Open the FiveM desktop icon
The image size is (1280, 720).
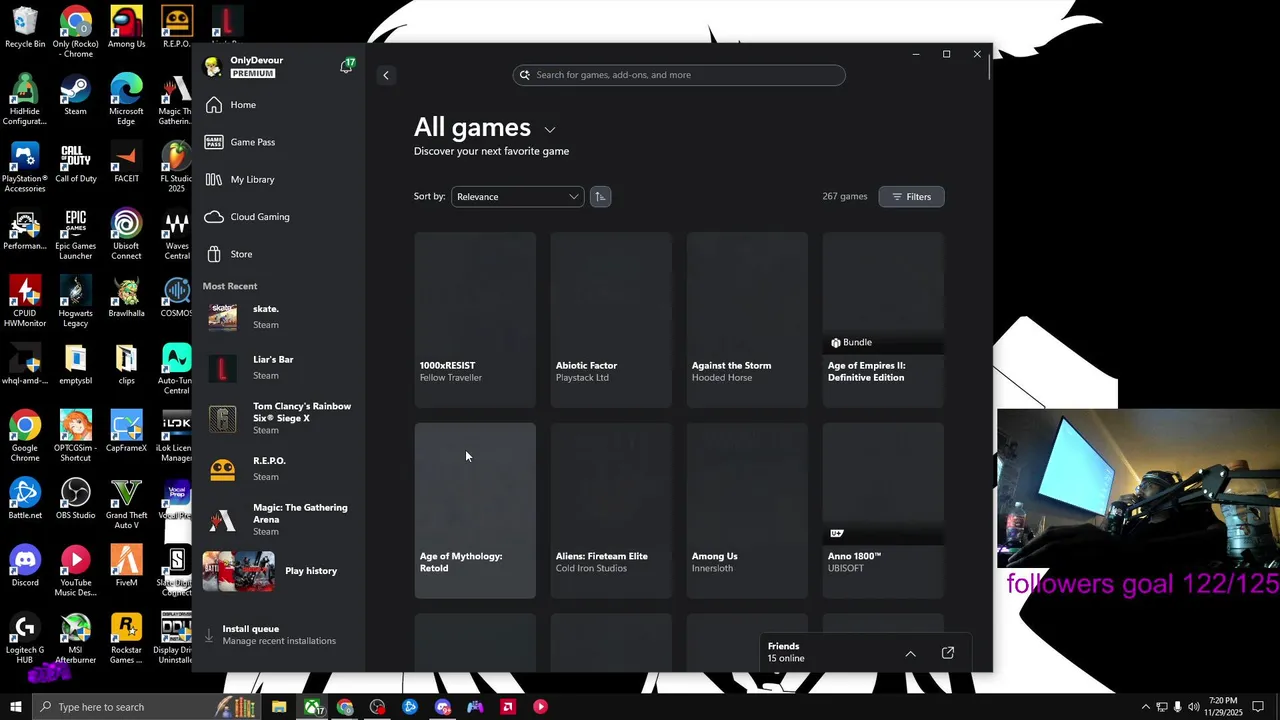click(x=126, y=566)
